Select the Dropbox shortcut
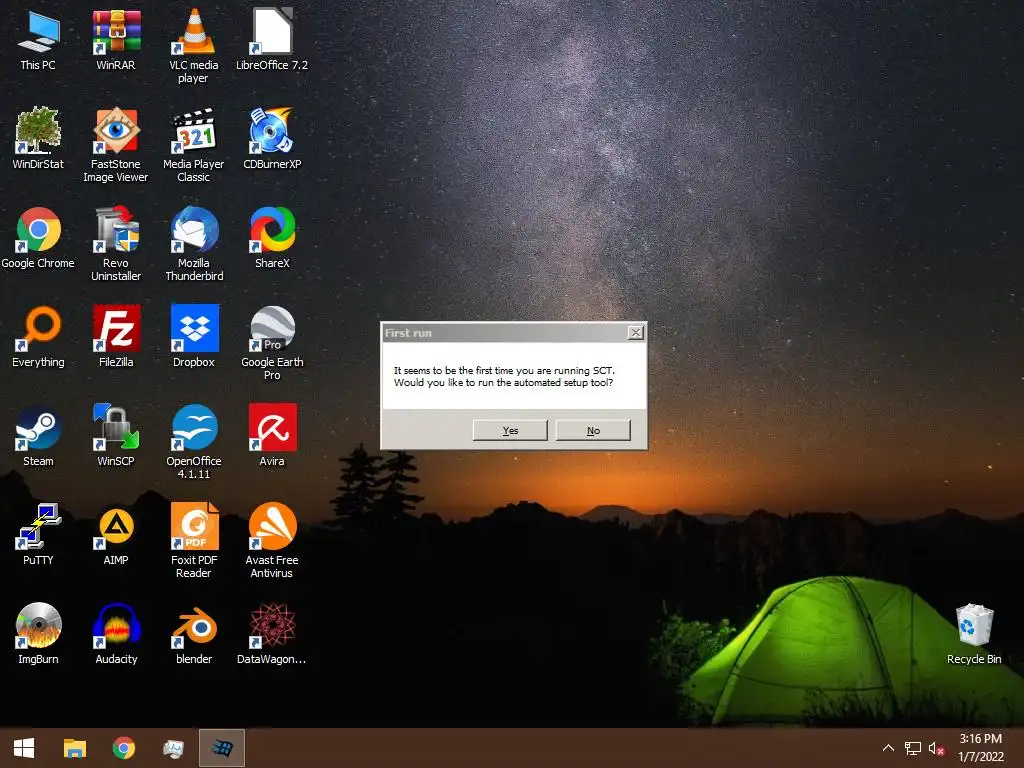1024x768 pixels. pos(194,337)
